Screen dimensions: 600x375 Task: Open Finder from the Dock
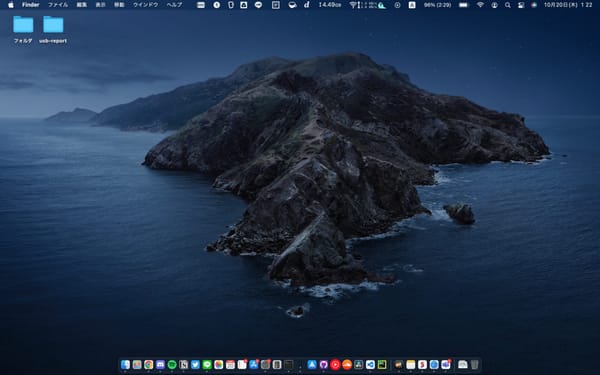coord(125,365)
